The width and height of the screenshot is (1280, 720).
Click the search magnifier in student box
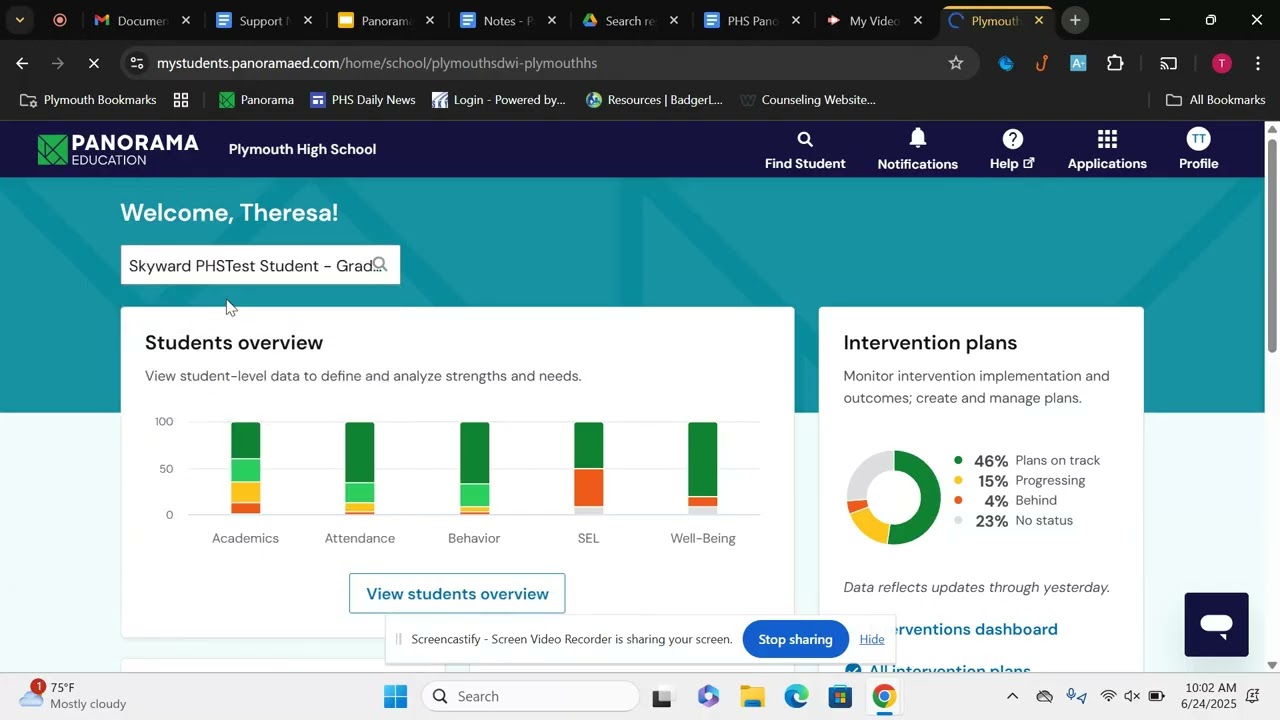[380, 265]
